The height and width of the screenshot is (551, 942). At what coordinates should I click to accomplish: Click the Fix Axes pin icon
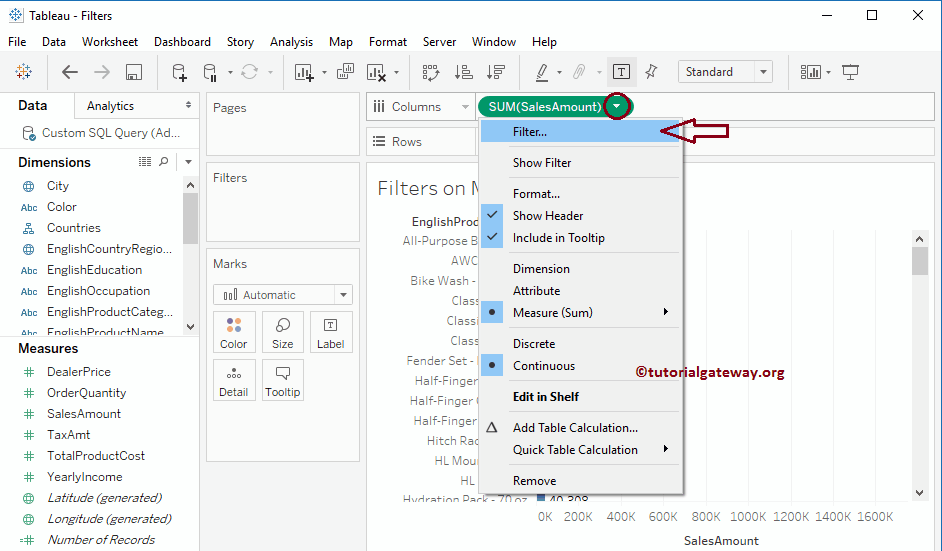pyautogui.click(x=651, y=72)
